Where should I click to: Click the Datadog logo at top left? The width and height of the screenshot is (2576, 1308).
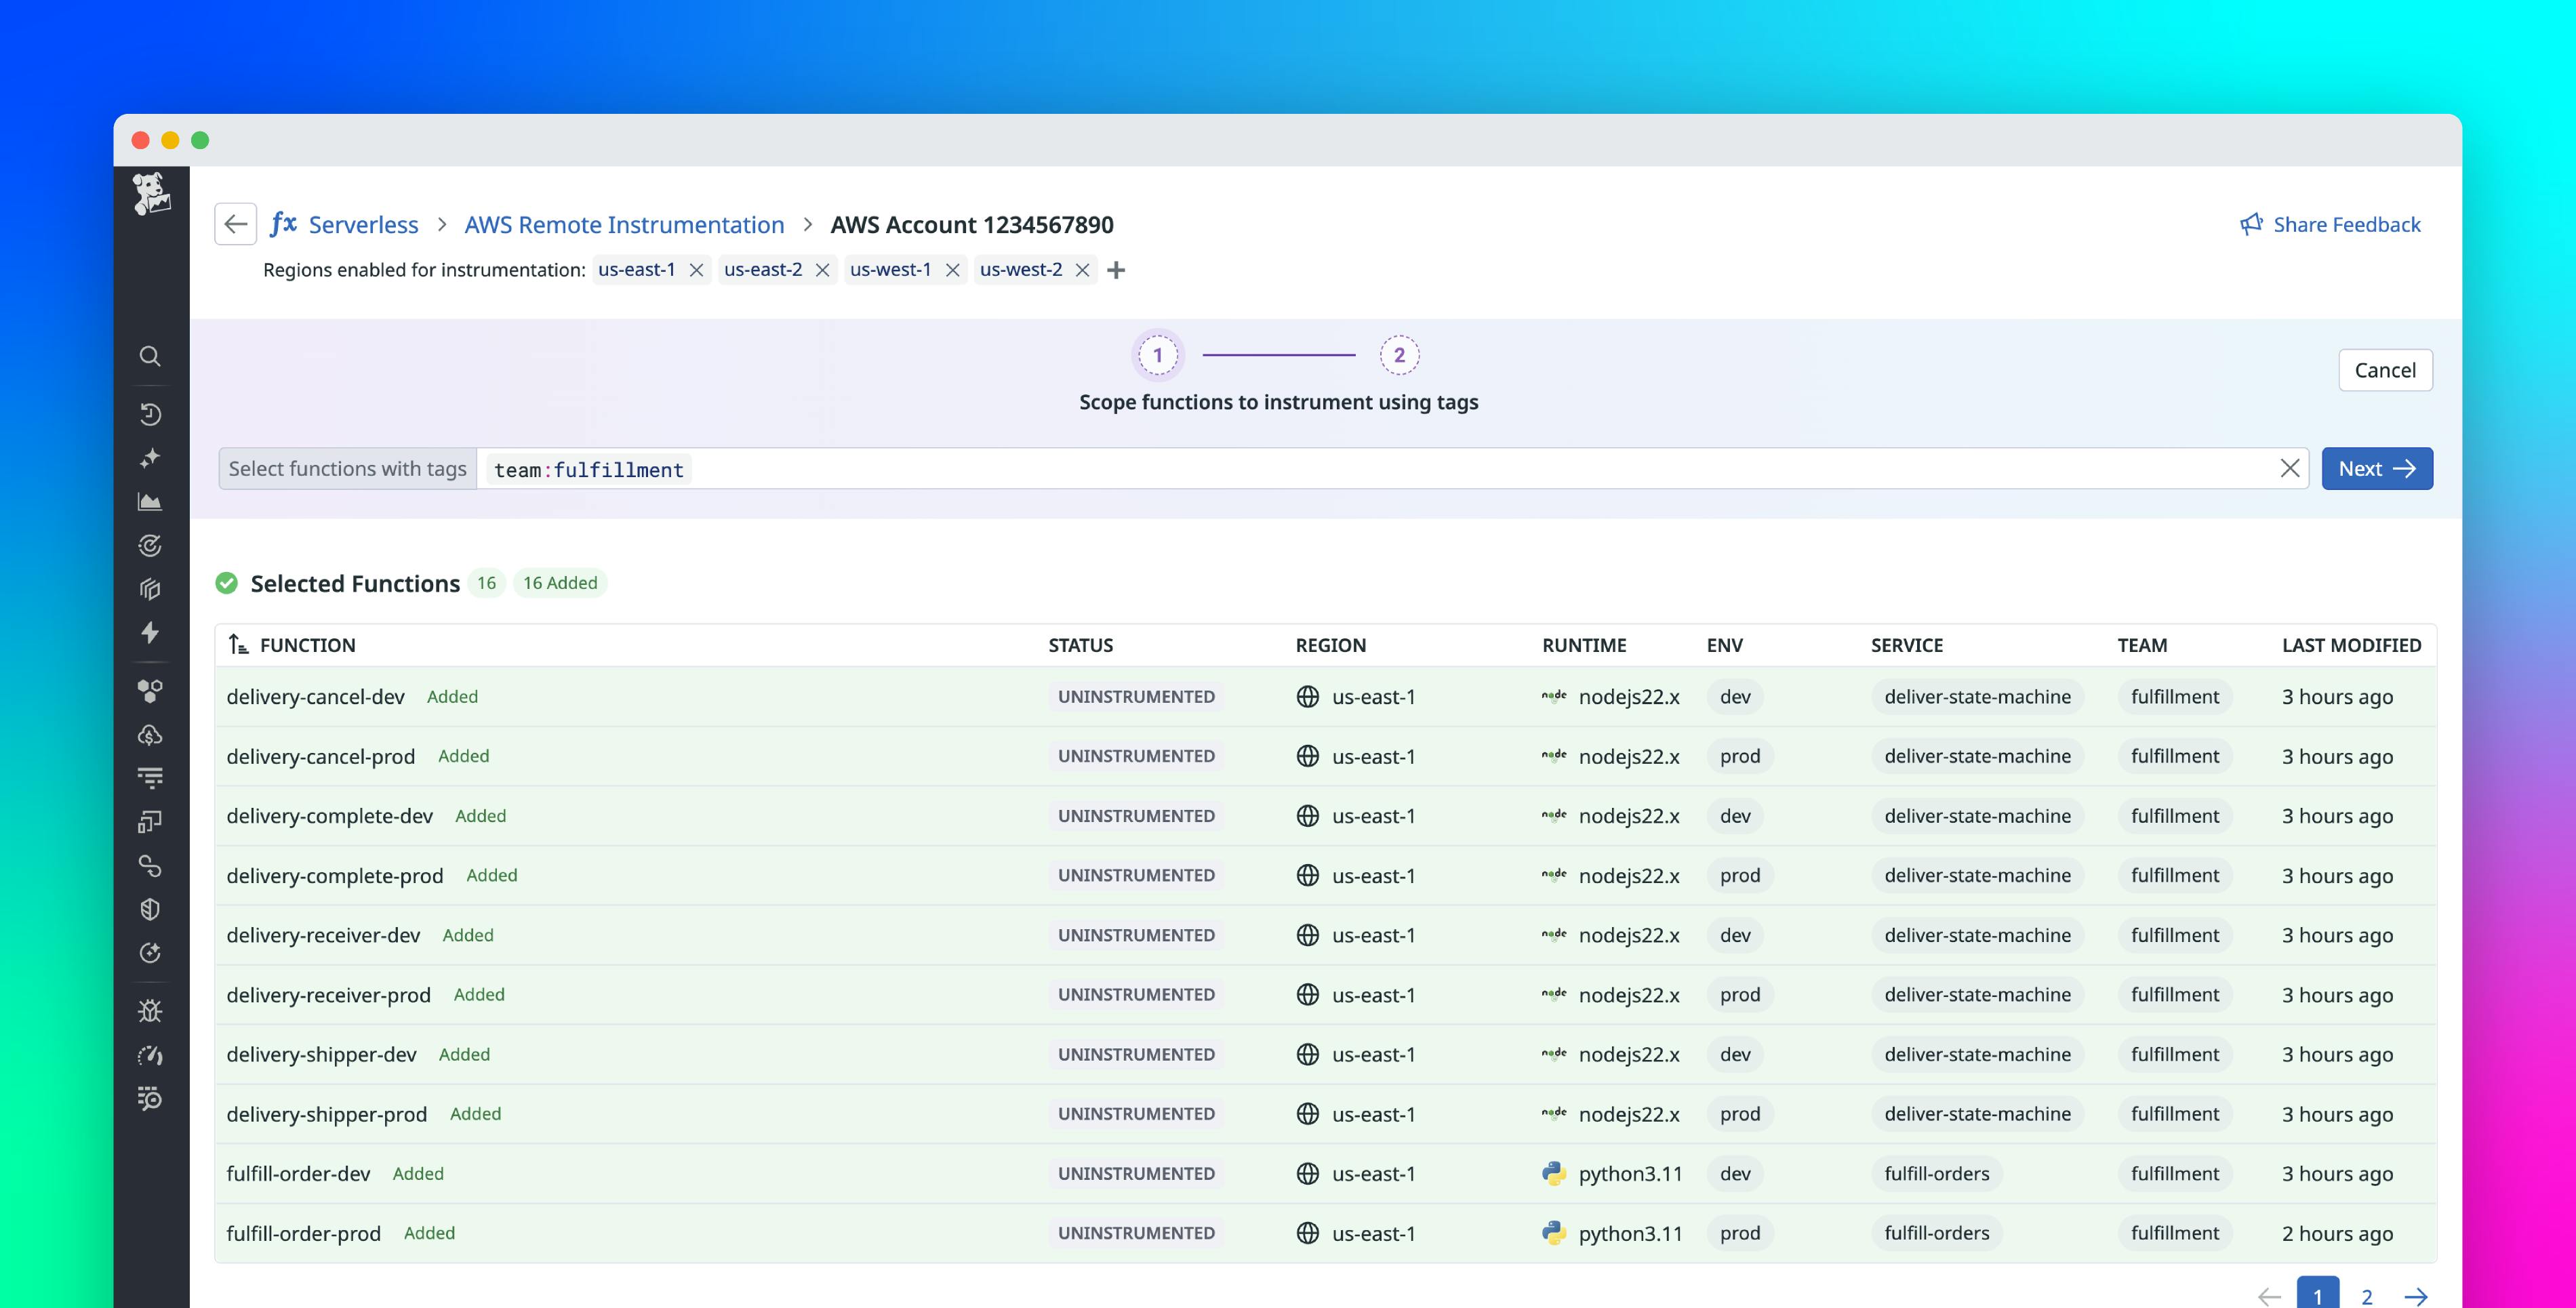pos(151,196)
